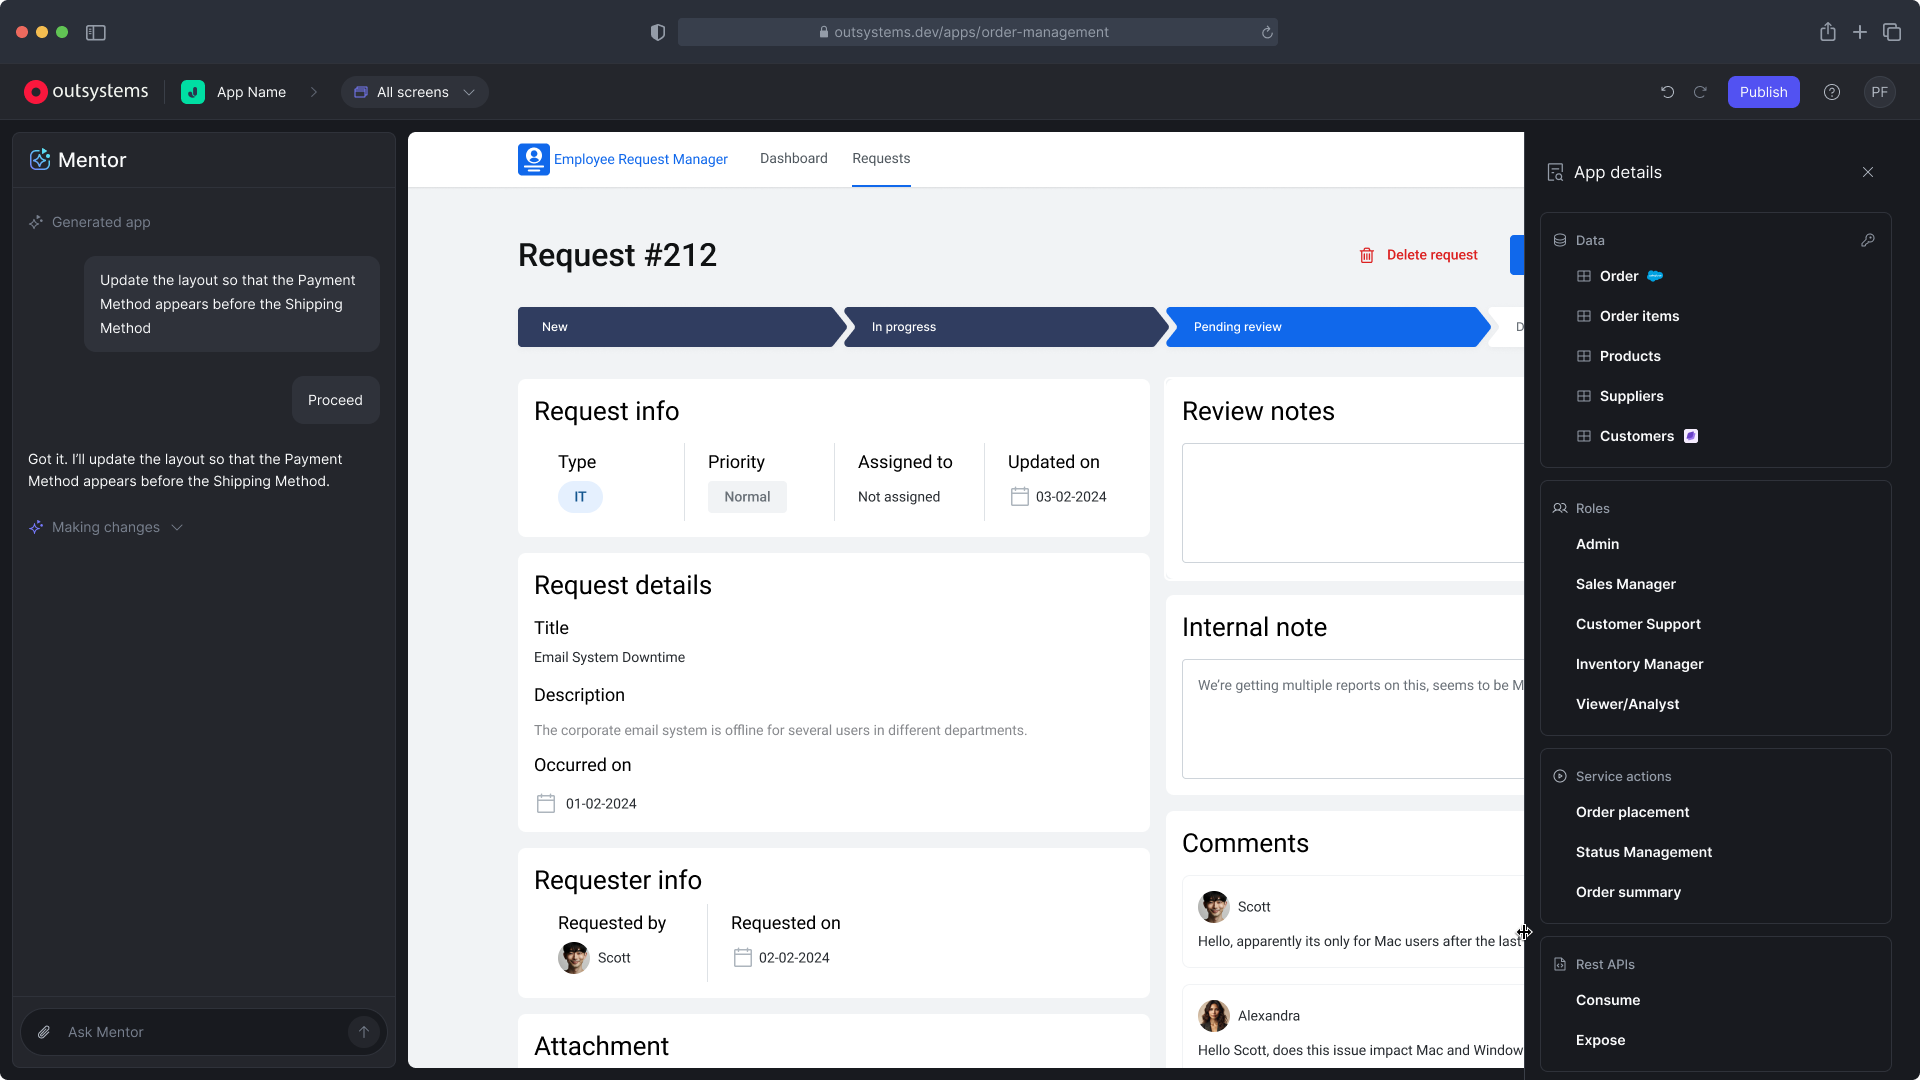1920x1080 pixels.
Task: Click the browser share icon
Action: point(1828,32)
